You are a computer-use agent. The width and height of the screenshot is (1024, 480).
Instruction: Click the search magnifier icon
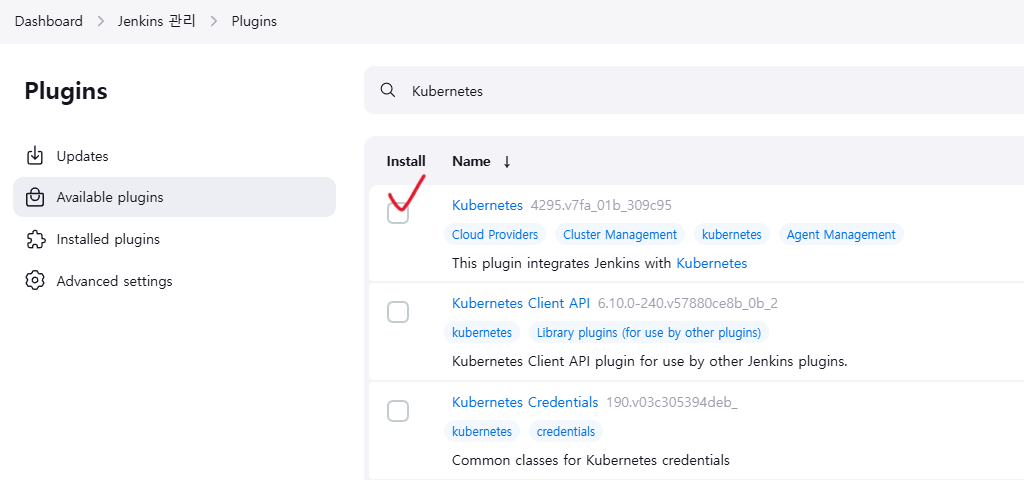pyautogui.click(x=388, y=90)
